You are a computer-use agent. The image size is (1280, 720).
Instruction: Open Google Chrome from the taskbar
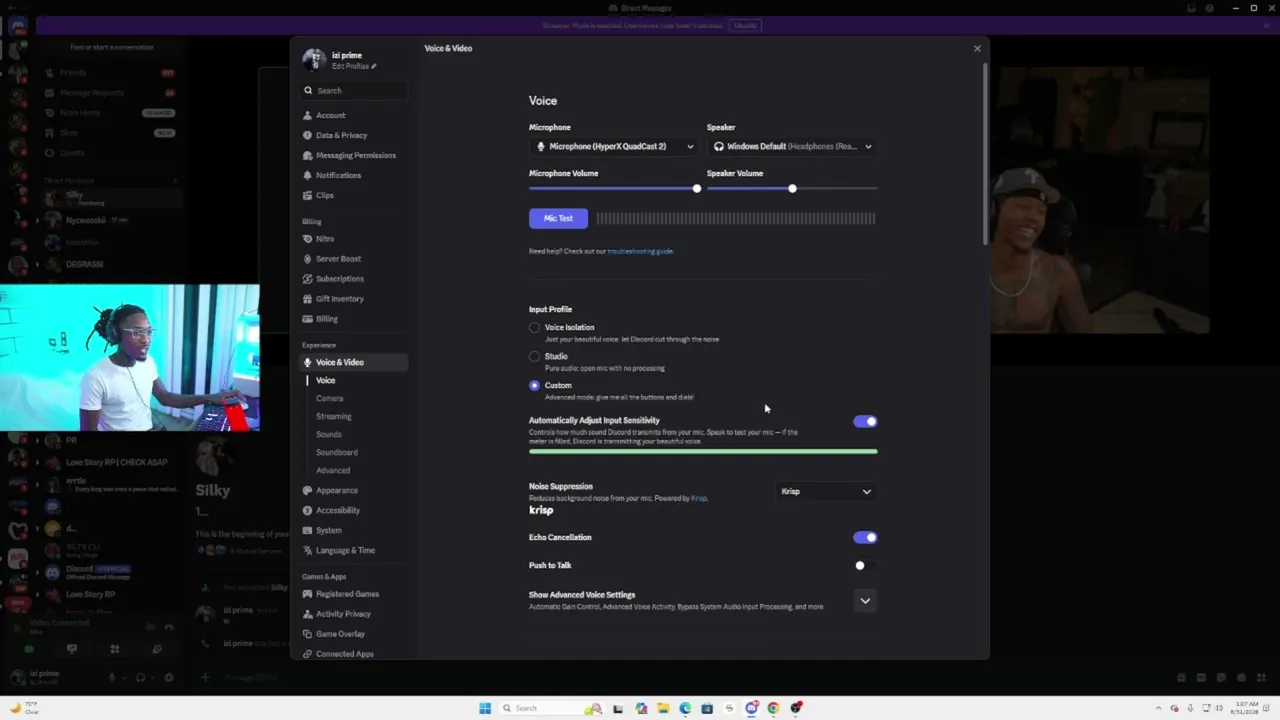[773, 708]
